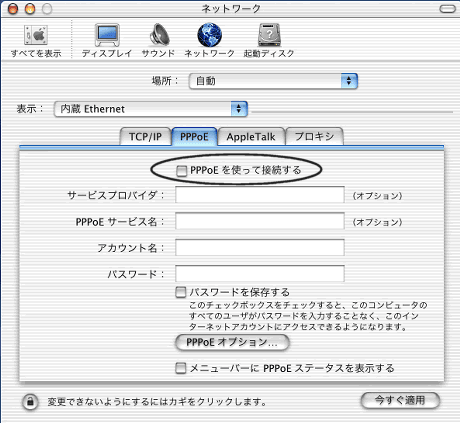Select the ネットワーク globe icon in toolbar
The image size is (460, 423).
[x=209, y=35]
